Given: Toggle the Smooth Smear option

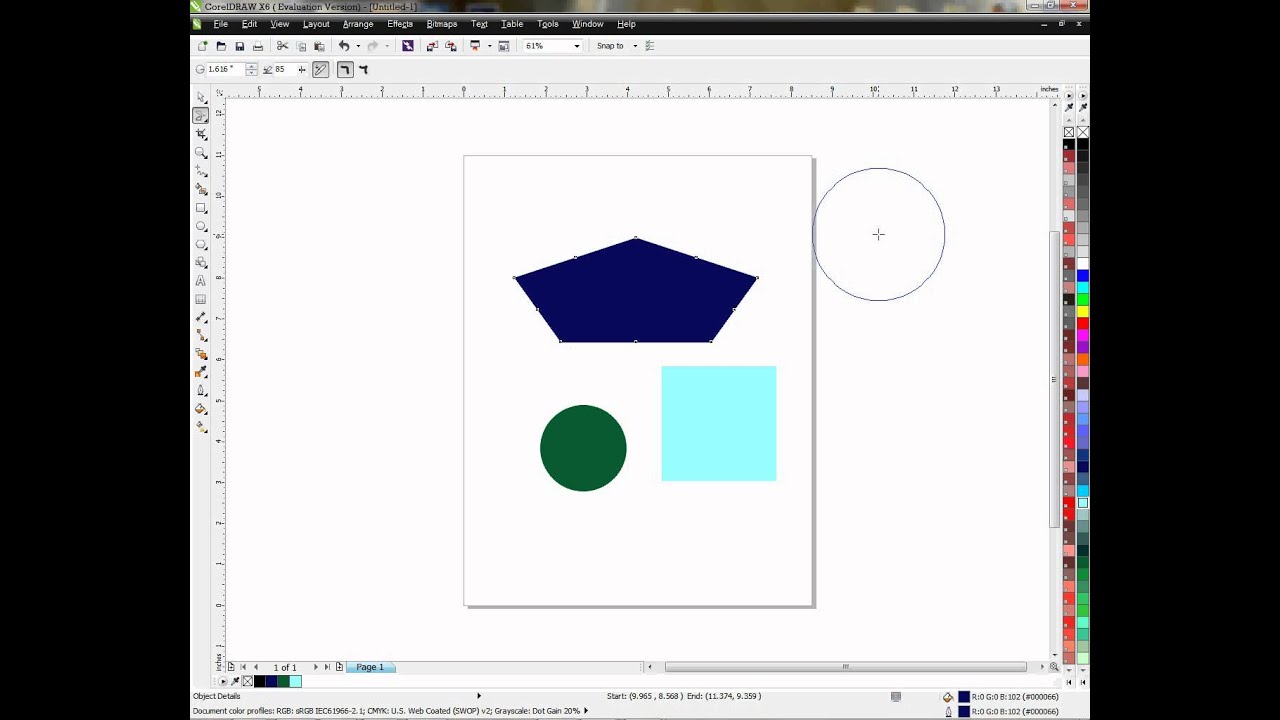Looking at the screenshot, I should 345,70.
